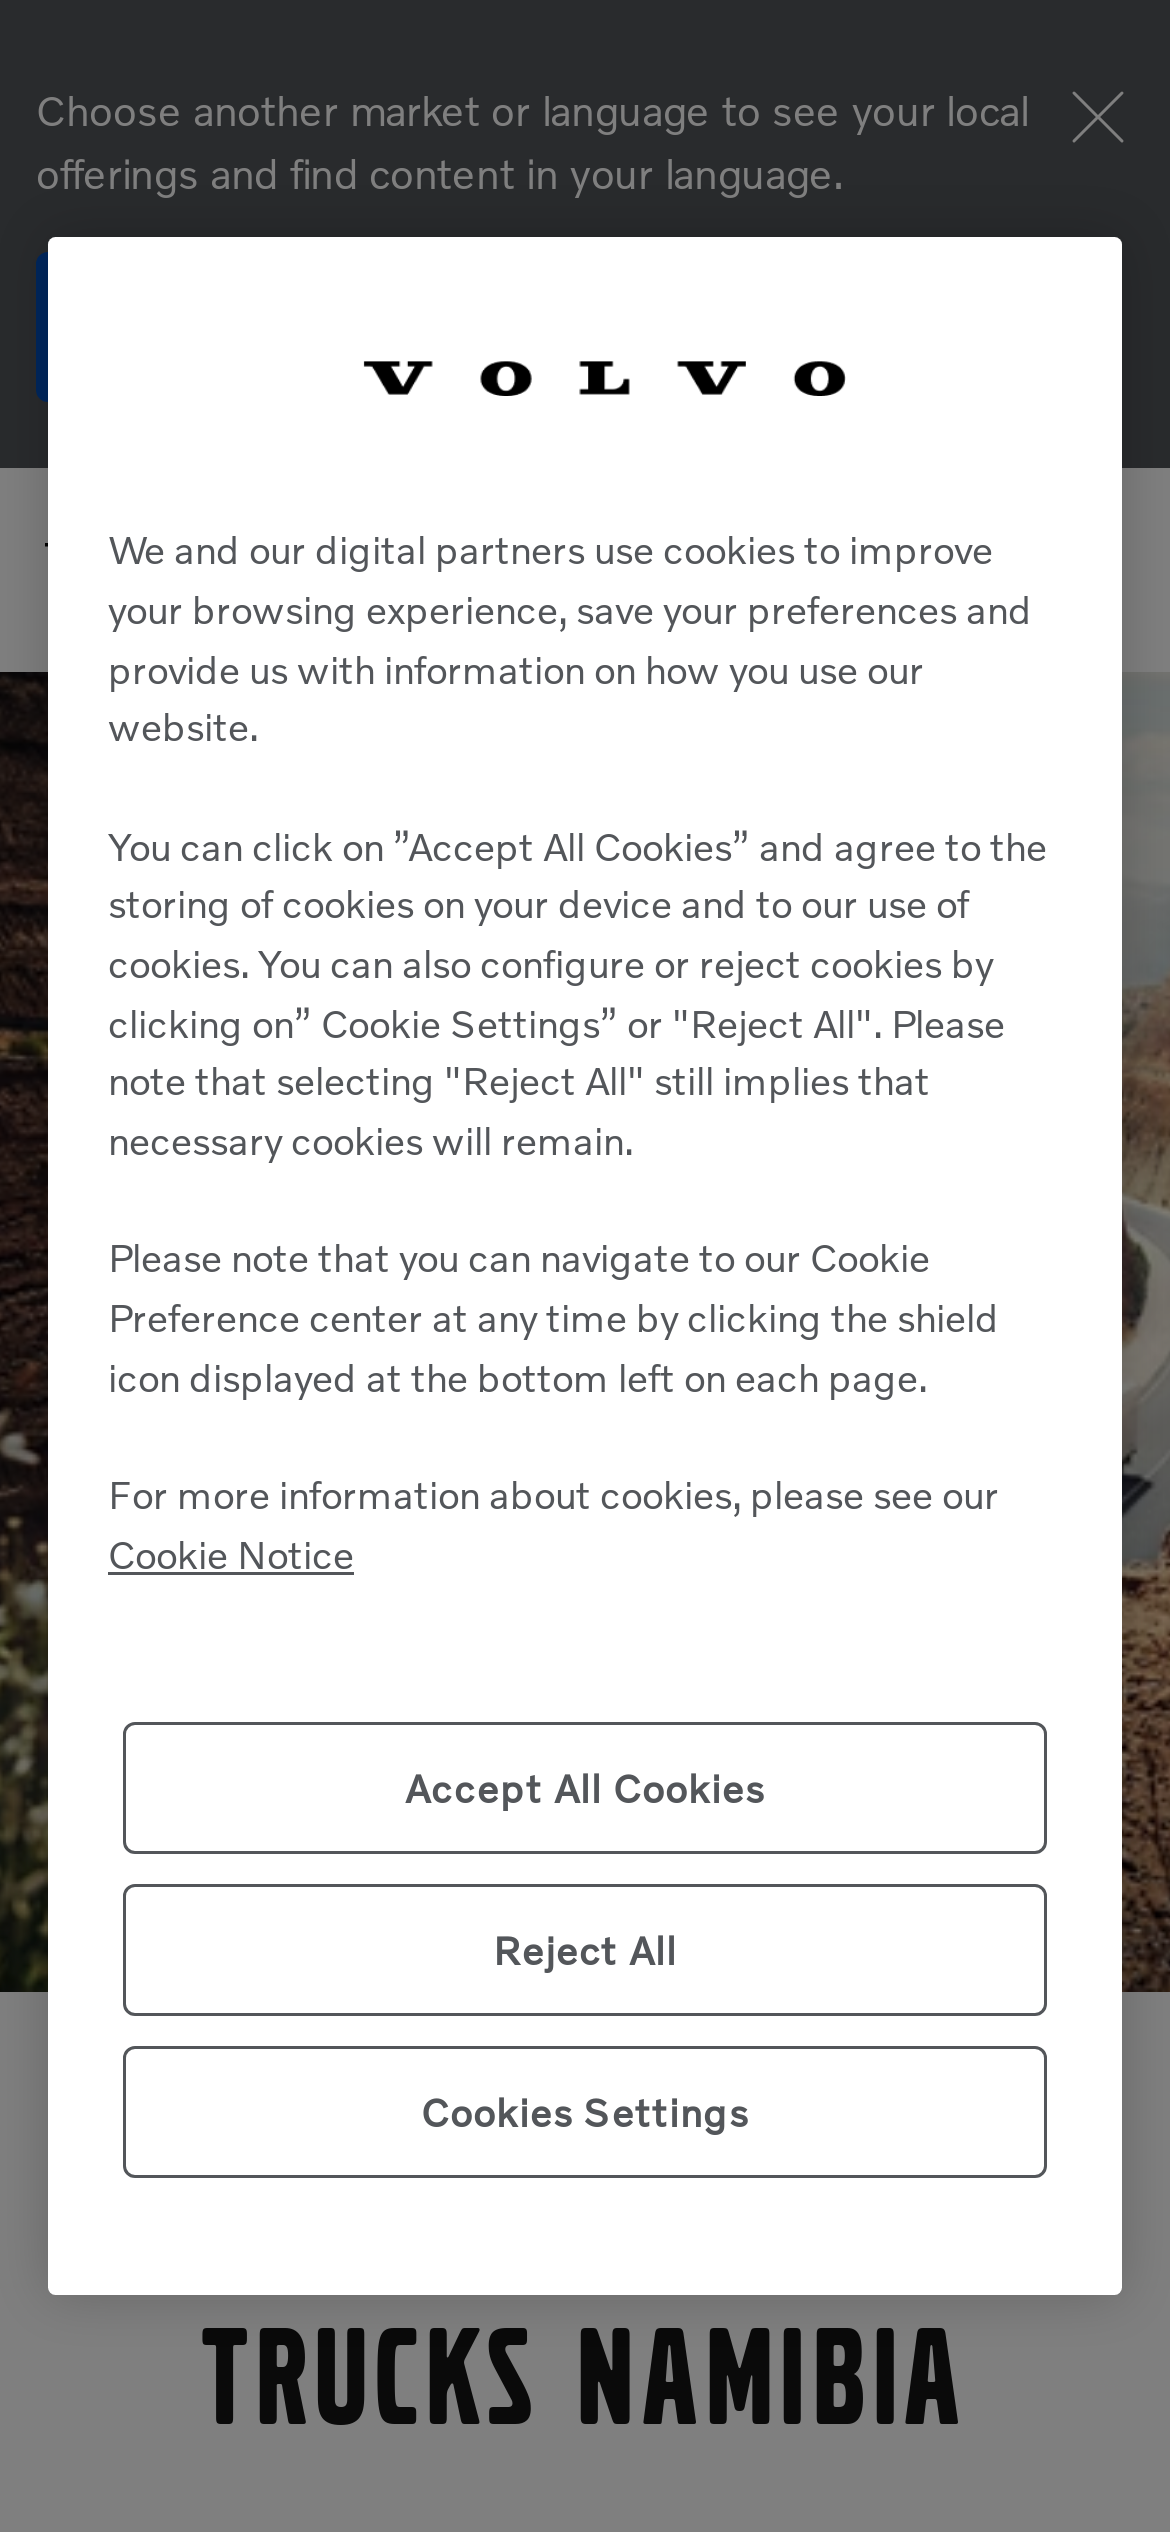
Task: Click the blank space below Cookies Settings button
Action: point(585,2235)
